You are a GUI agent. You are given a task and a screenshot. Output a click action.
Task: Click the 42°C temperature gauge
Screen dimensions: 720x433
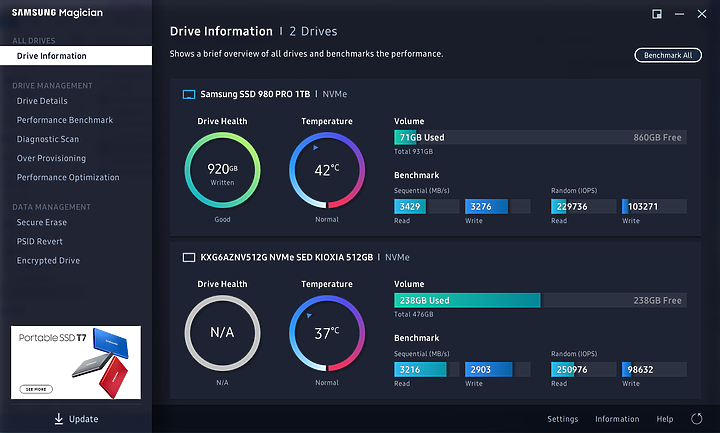pyautogui.click(x=327, y=170)
